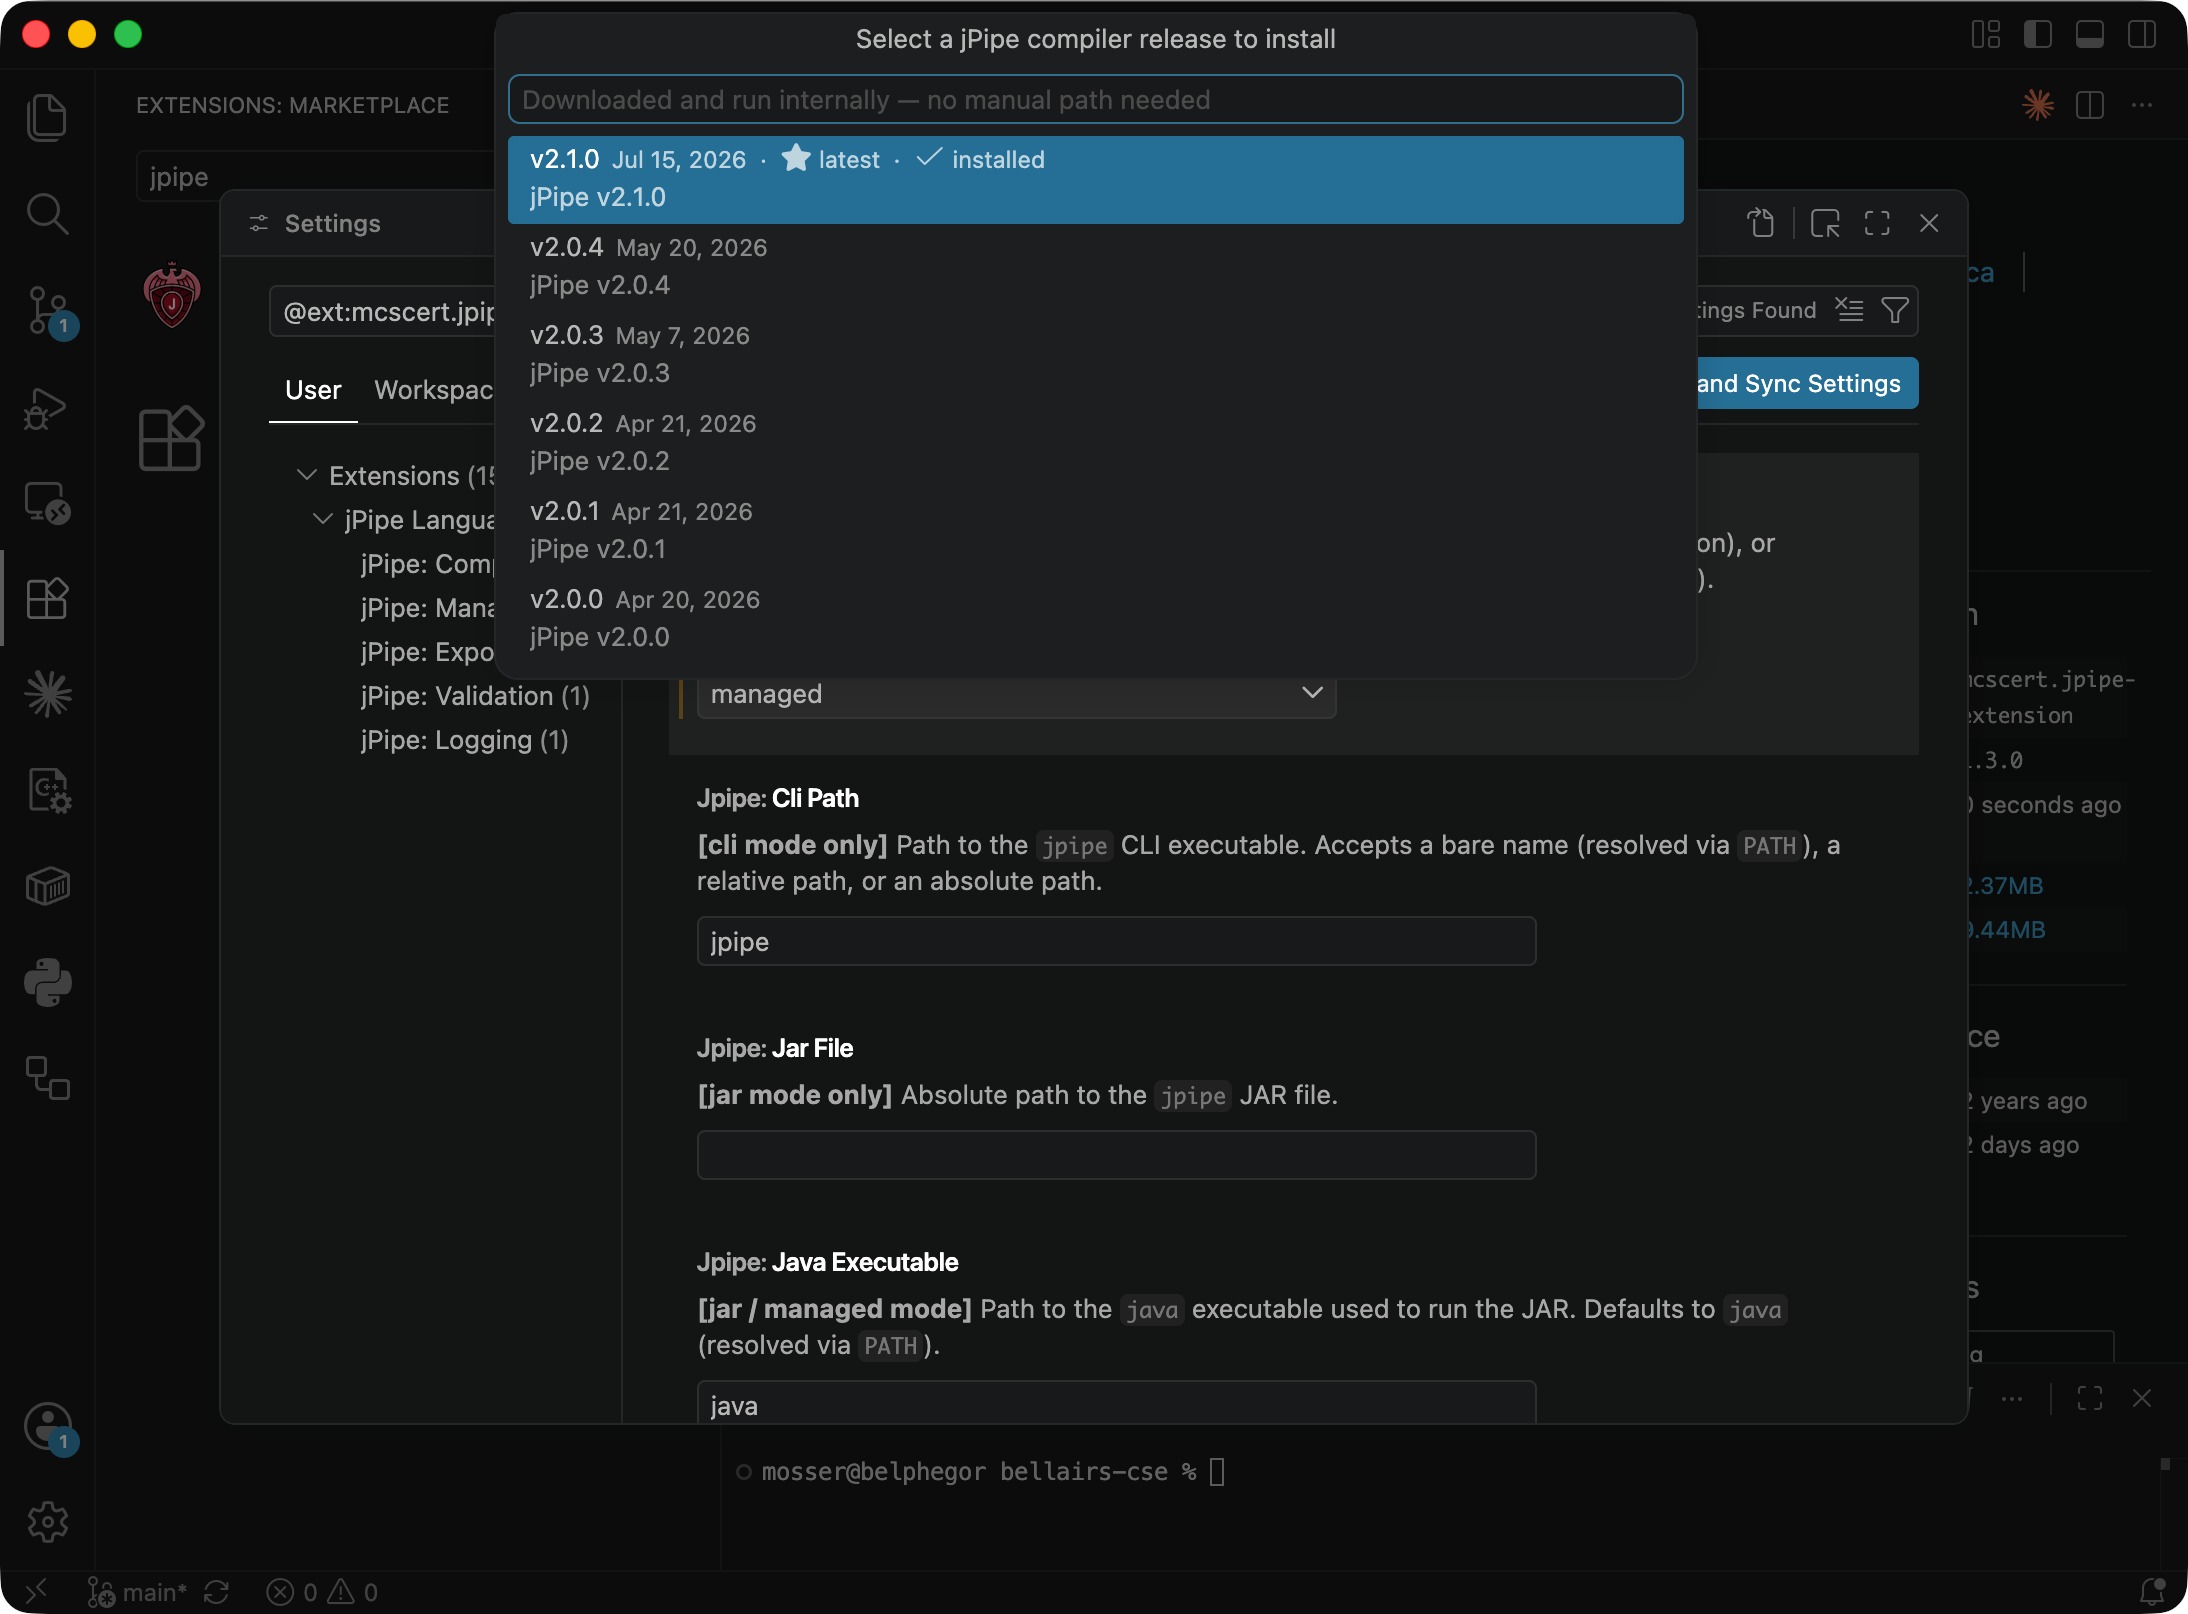This screenshot has width=2188, height=1614.
Task: Open the editor More Actions ellipsis menu
Action: point(2142,105)
